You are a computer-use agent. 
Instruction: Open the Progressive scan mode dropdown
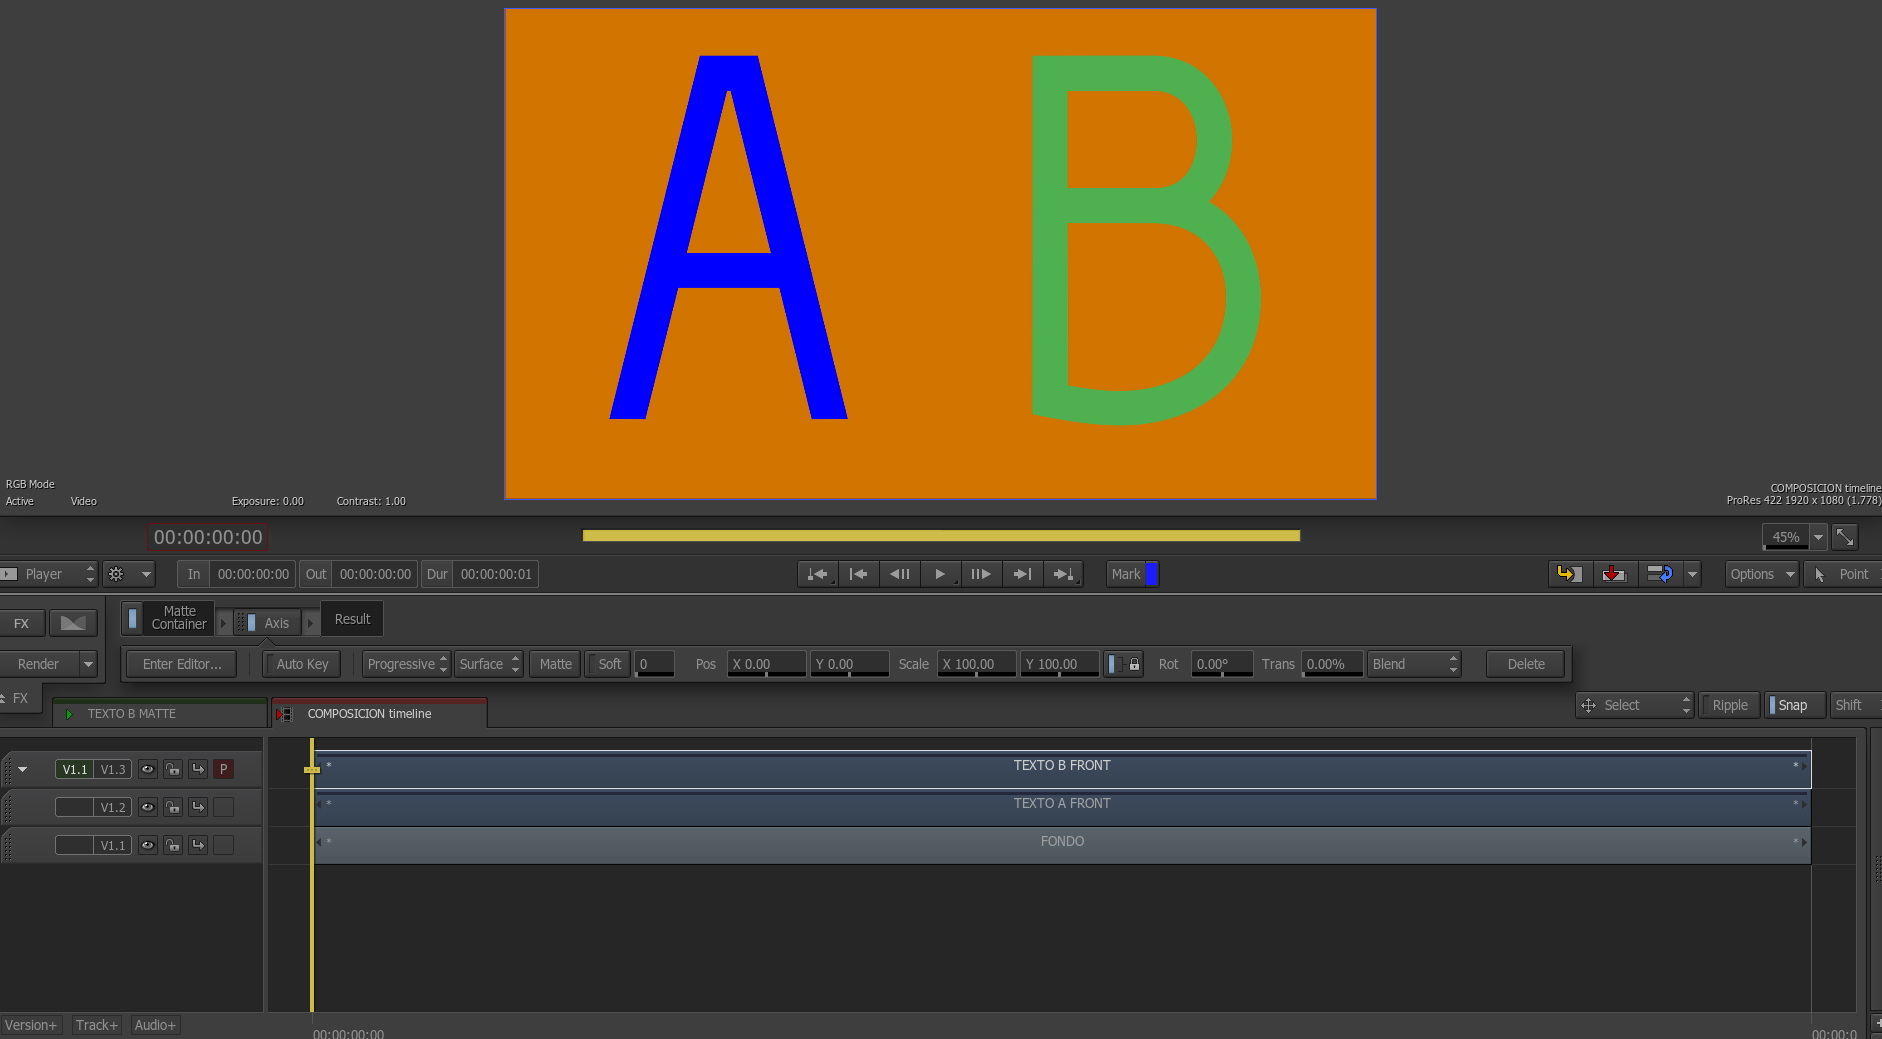[406, 664]
